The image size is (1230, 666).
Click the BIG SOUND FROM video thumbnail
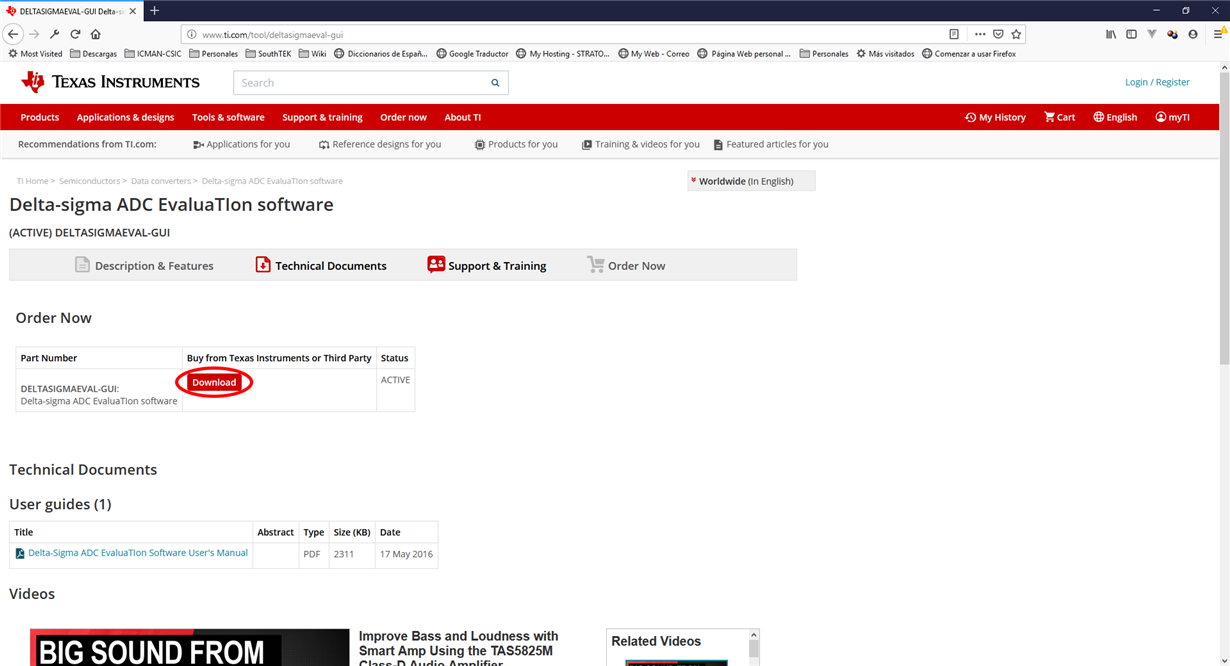(190, 648)
